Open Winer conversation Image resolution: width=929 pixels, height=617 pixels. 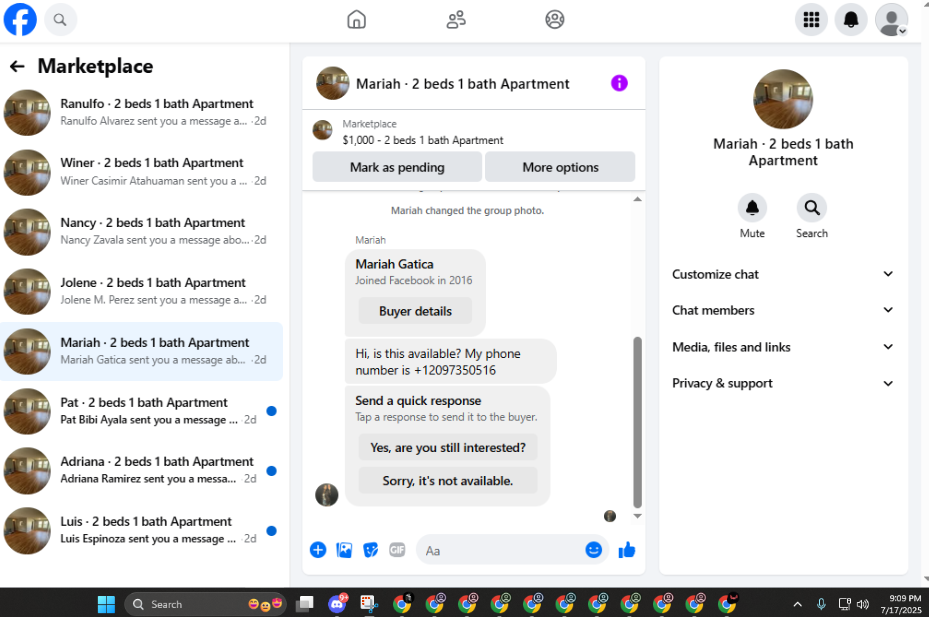tap(142, 172)
